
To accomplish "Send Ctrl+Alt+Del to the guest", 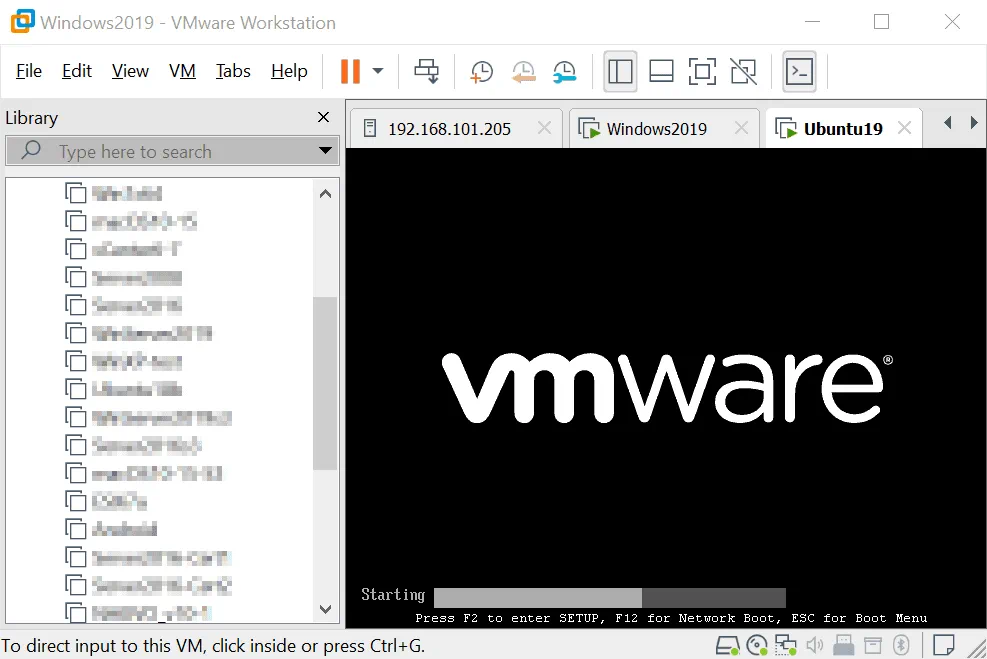I will 426,71.
